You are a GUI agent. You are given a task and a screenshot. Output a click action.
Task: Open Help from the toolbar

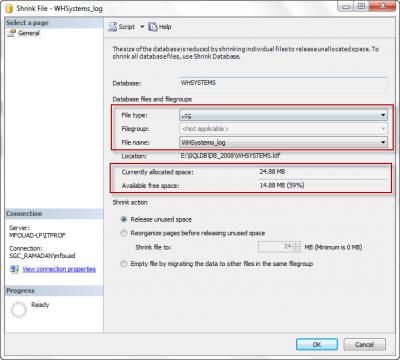coord(160,27)
